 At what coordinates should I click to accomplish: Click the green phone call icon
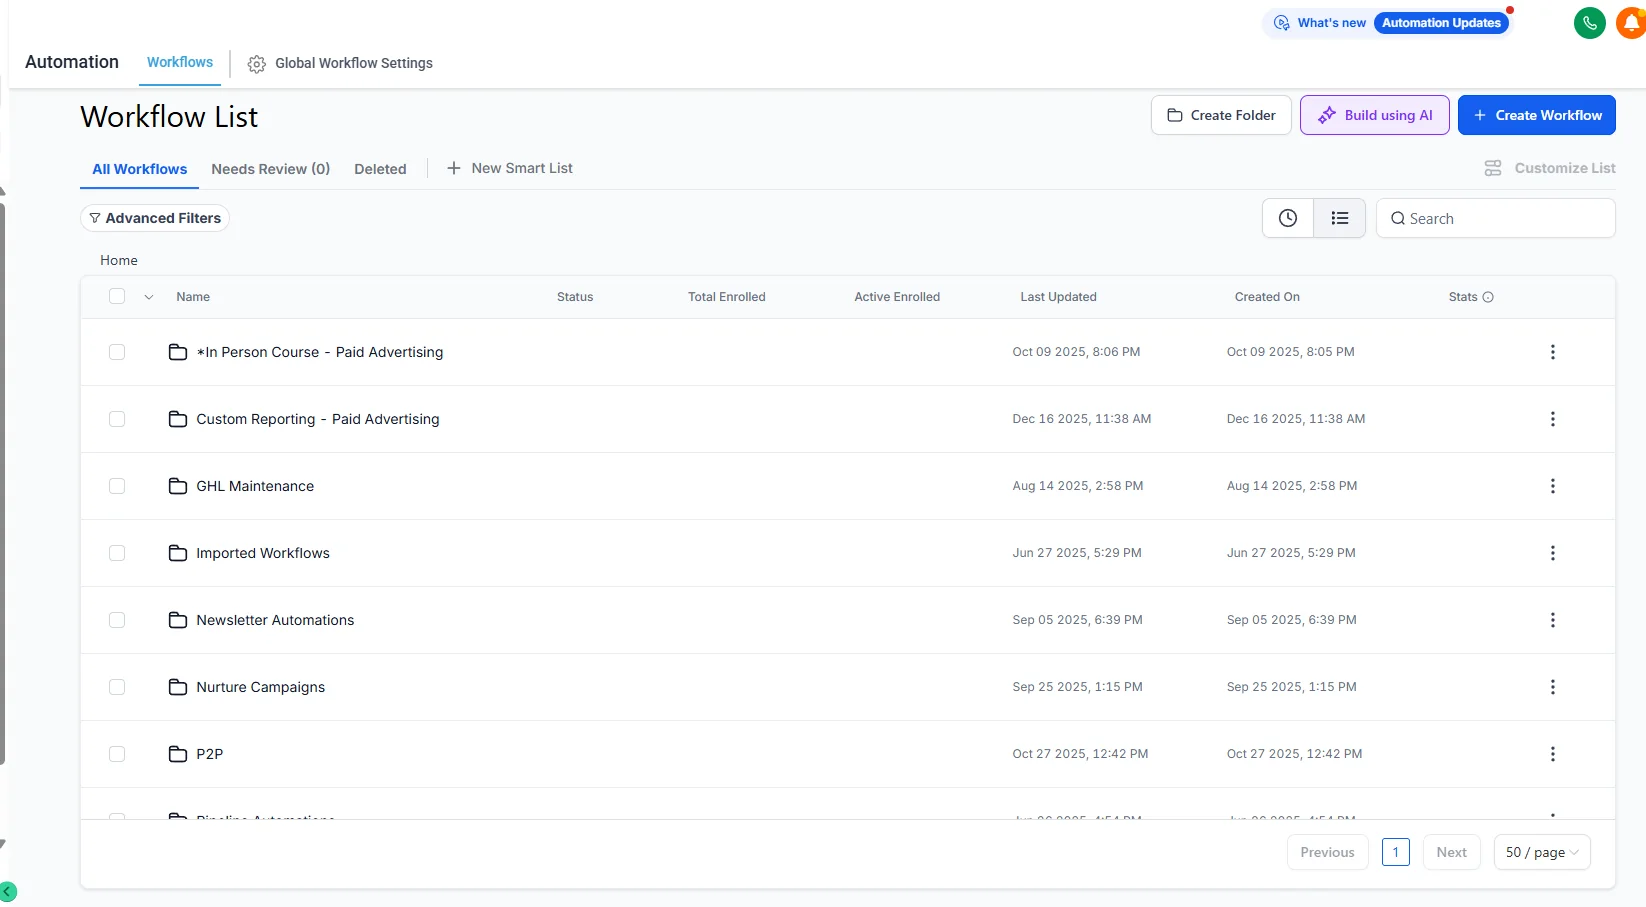pos(1589,23)
